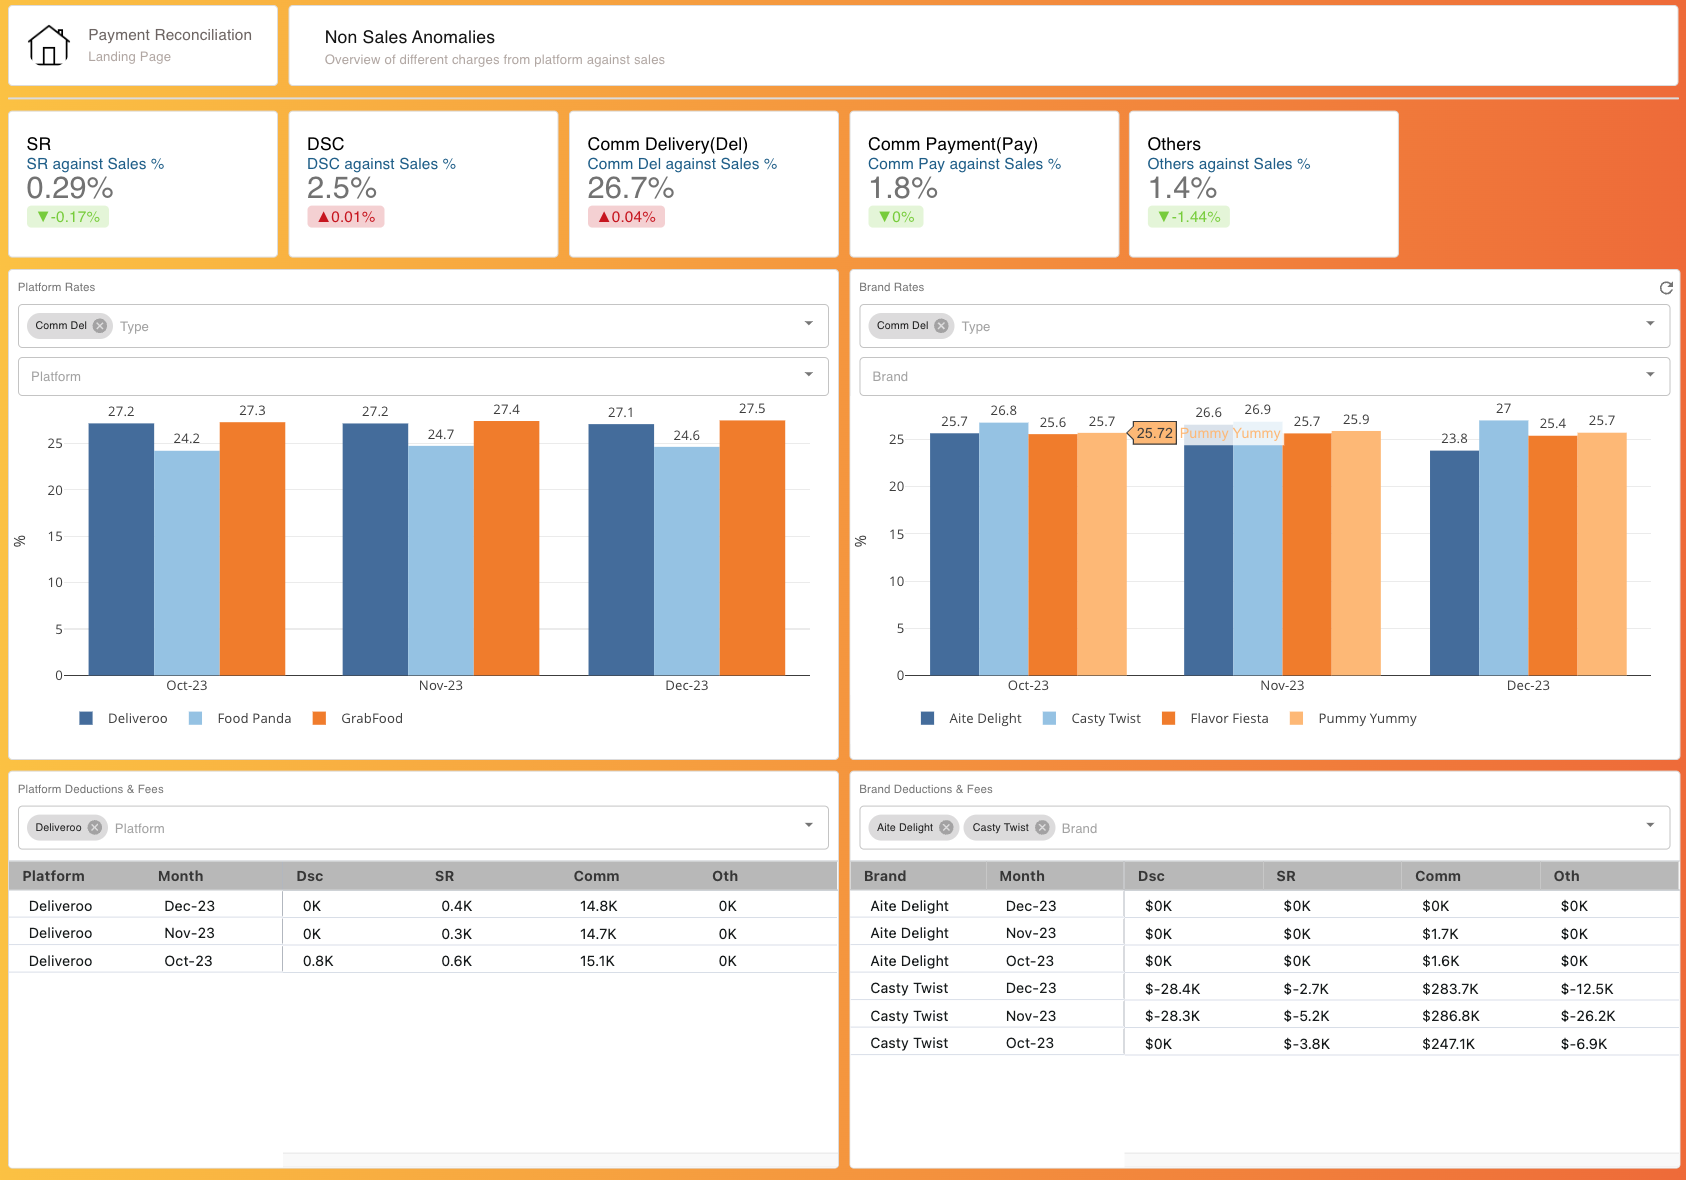1686x1180 pixels.
Task: Click the Comm Payment(Pay) card
Action: coord(984,184)
